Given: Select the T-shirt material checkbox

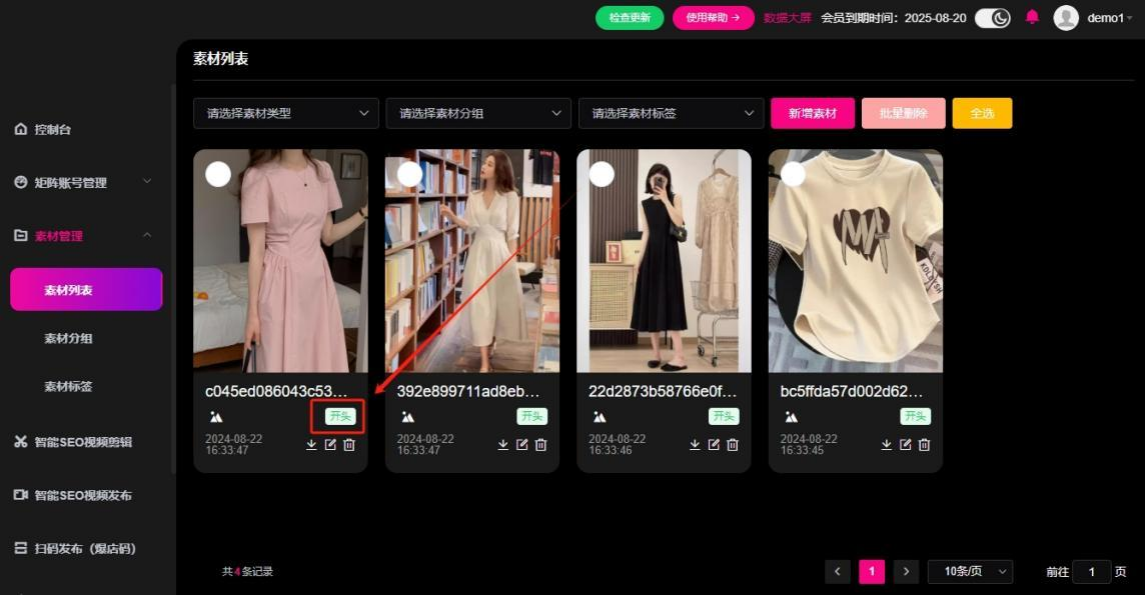Looking at the screenshot, I should [x=793, y=174].
